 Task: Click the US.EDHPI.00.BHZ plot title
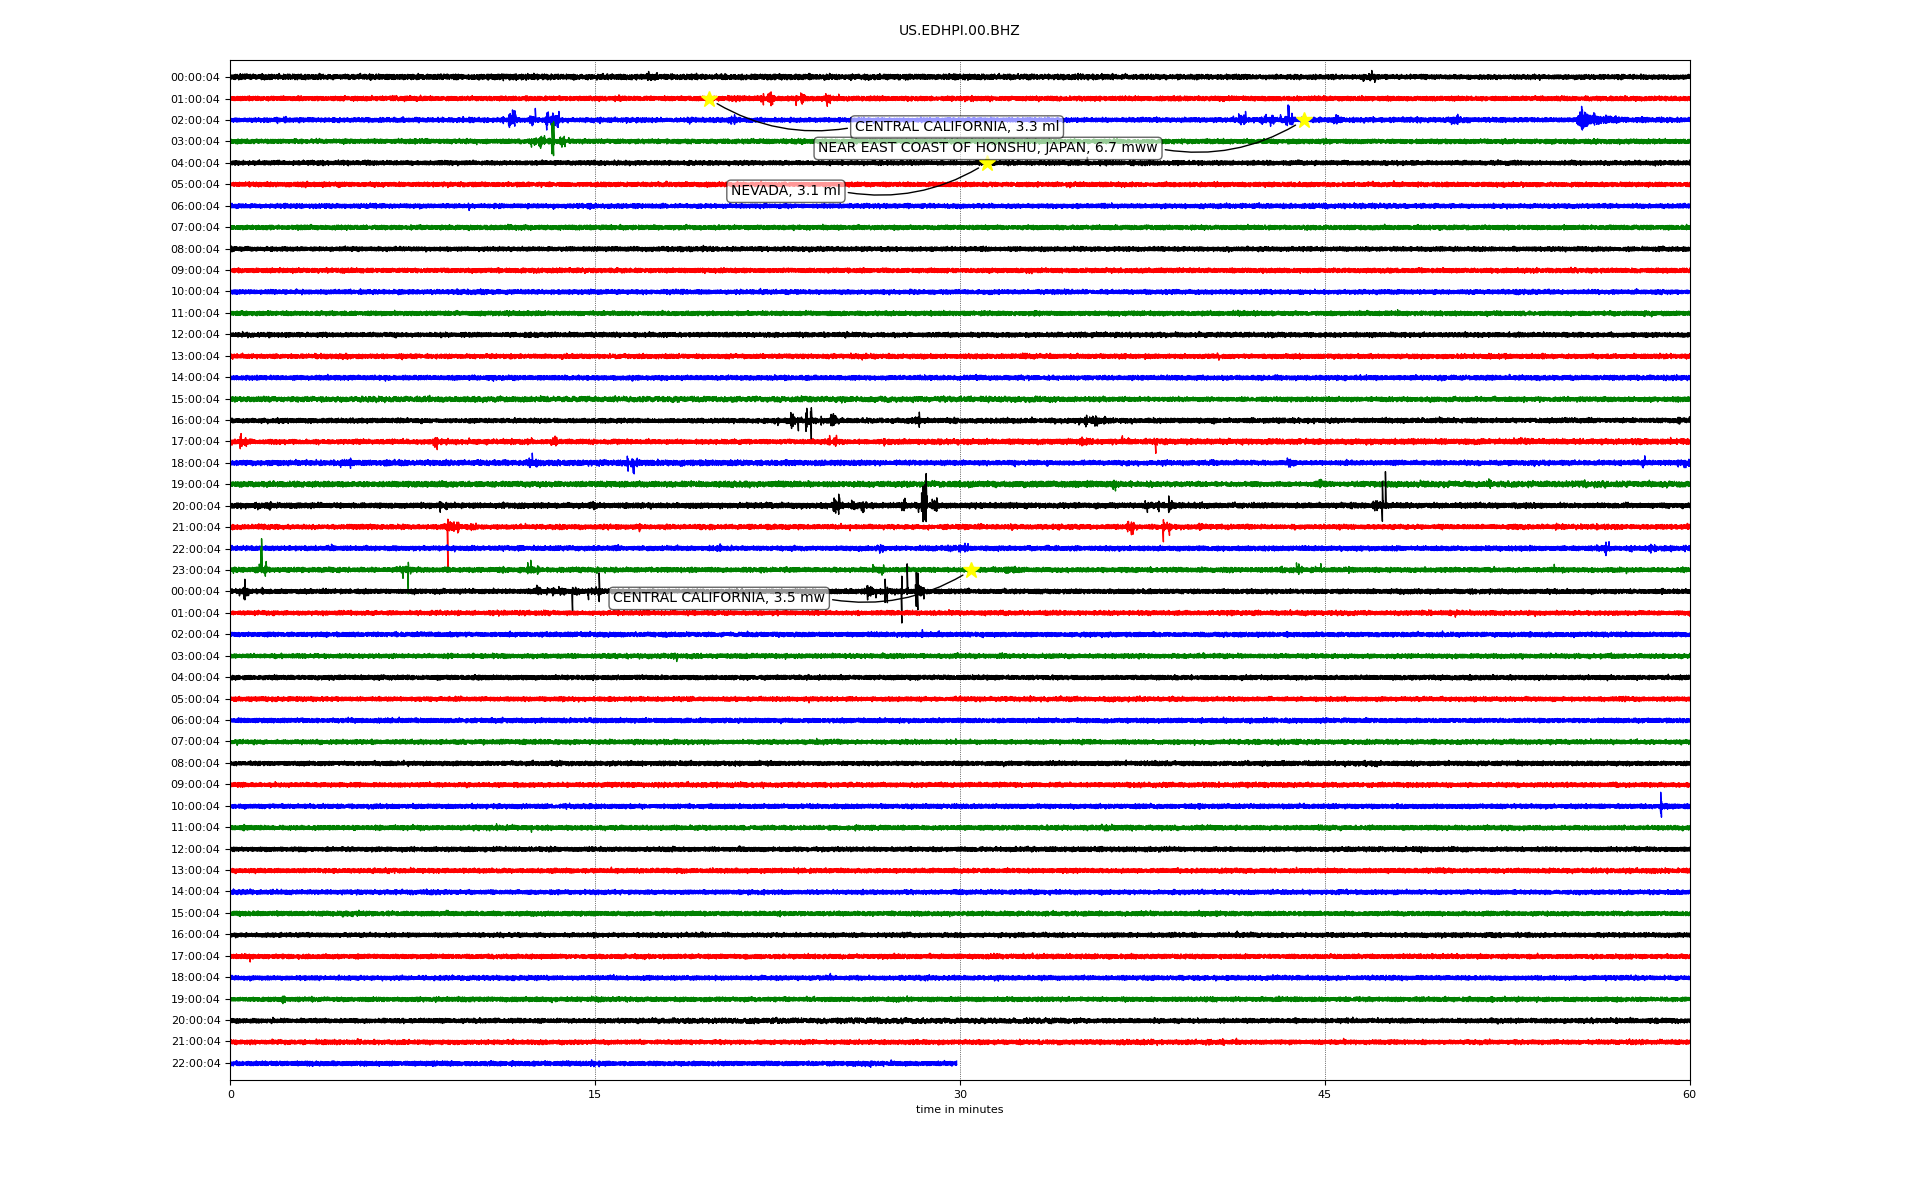(x=958, y=31)
